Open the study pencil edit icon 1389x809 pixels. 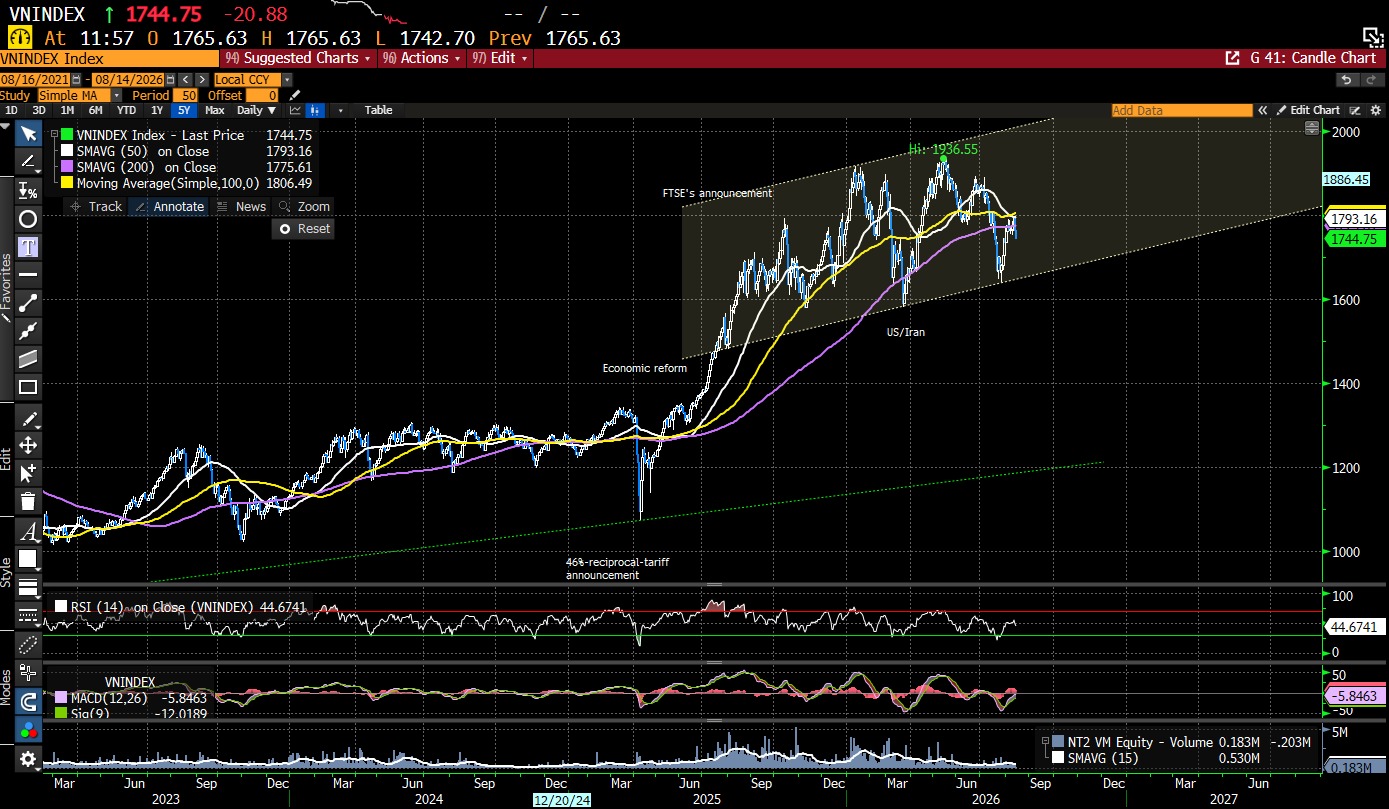click(x=295, y=95)
